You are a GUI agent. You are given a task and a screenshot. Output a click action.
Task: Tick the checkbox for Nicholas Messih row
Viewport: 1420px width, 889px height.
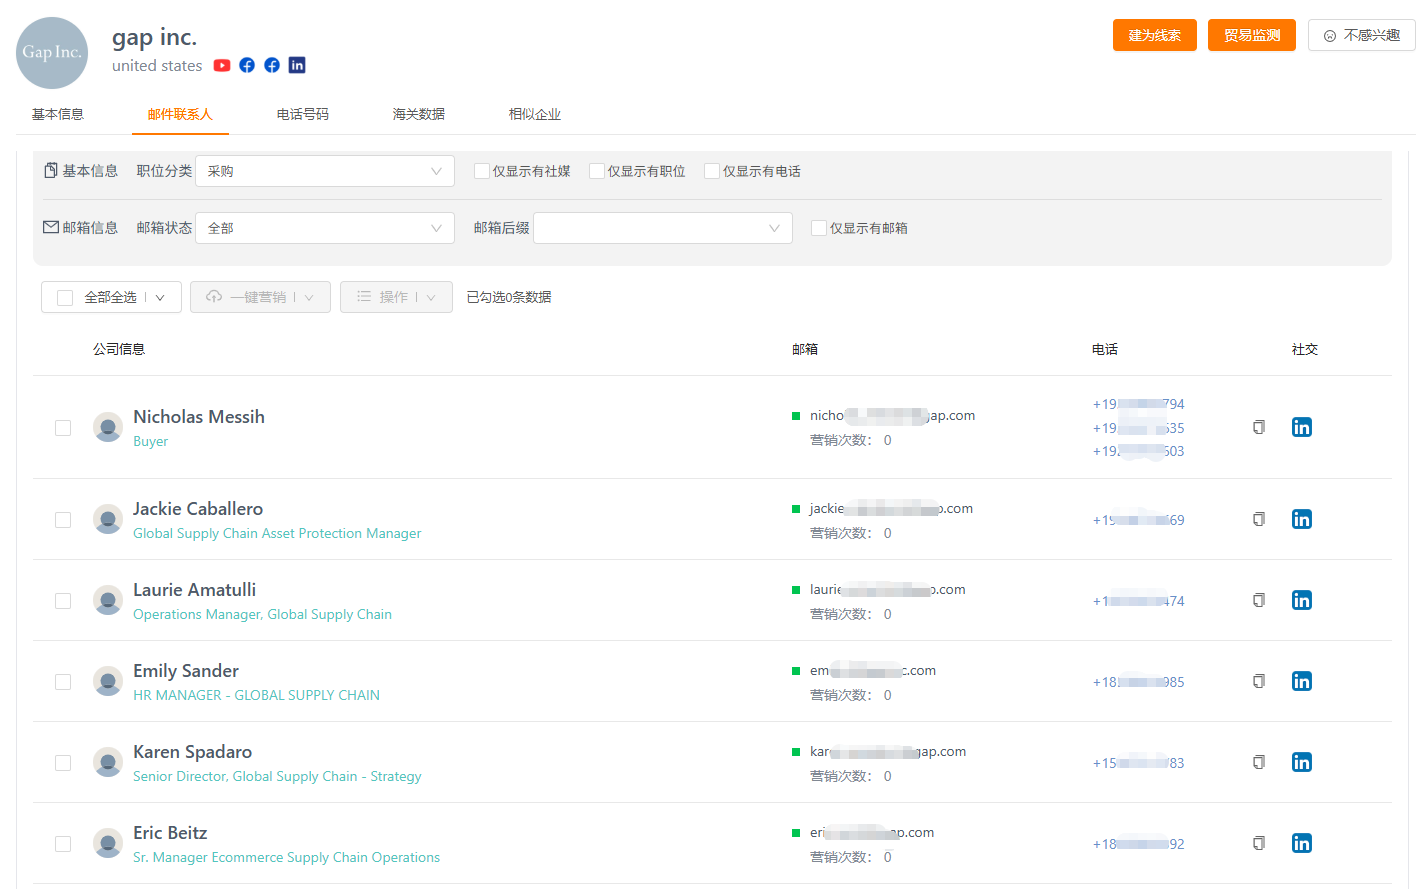point(63,428)
